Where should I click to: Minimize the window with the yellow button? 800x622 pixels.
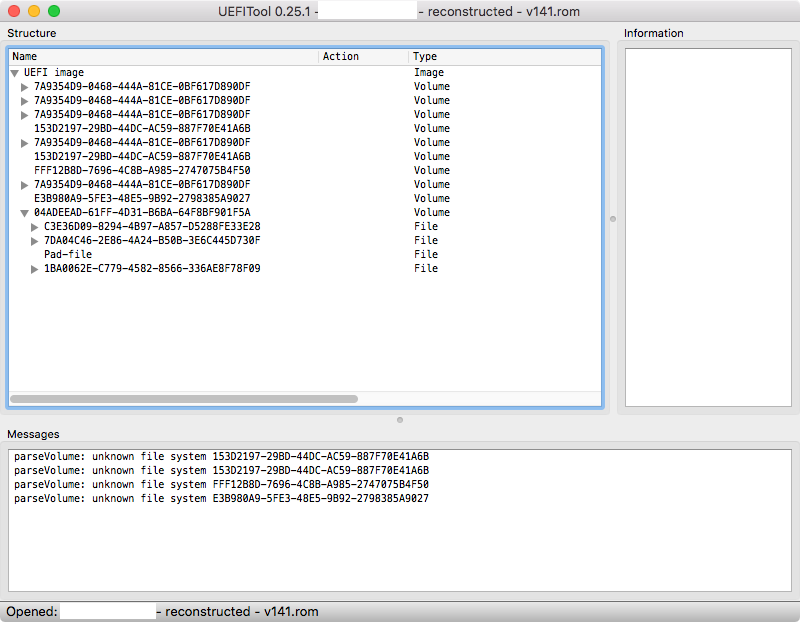pos(34,11)
